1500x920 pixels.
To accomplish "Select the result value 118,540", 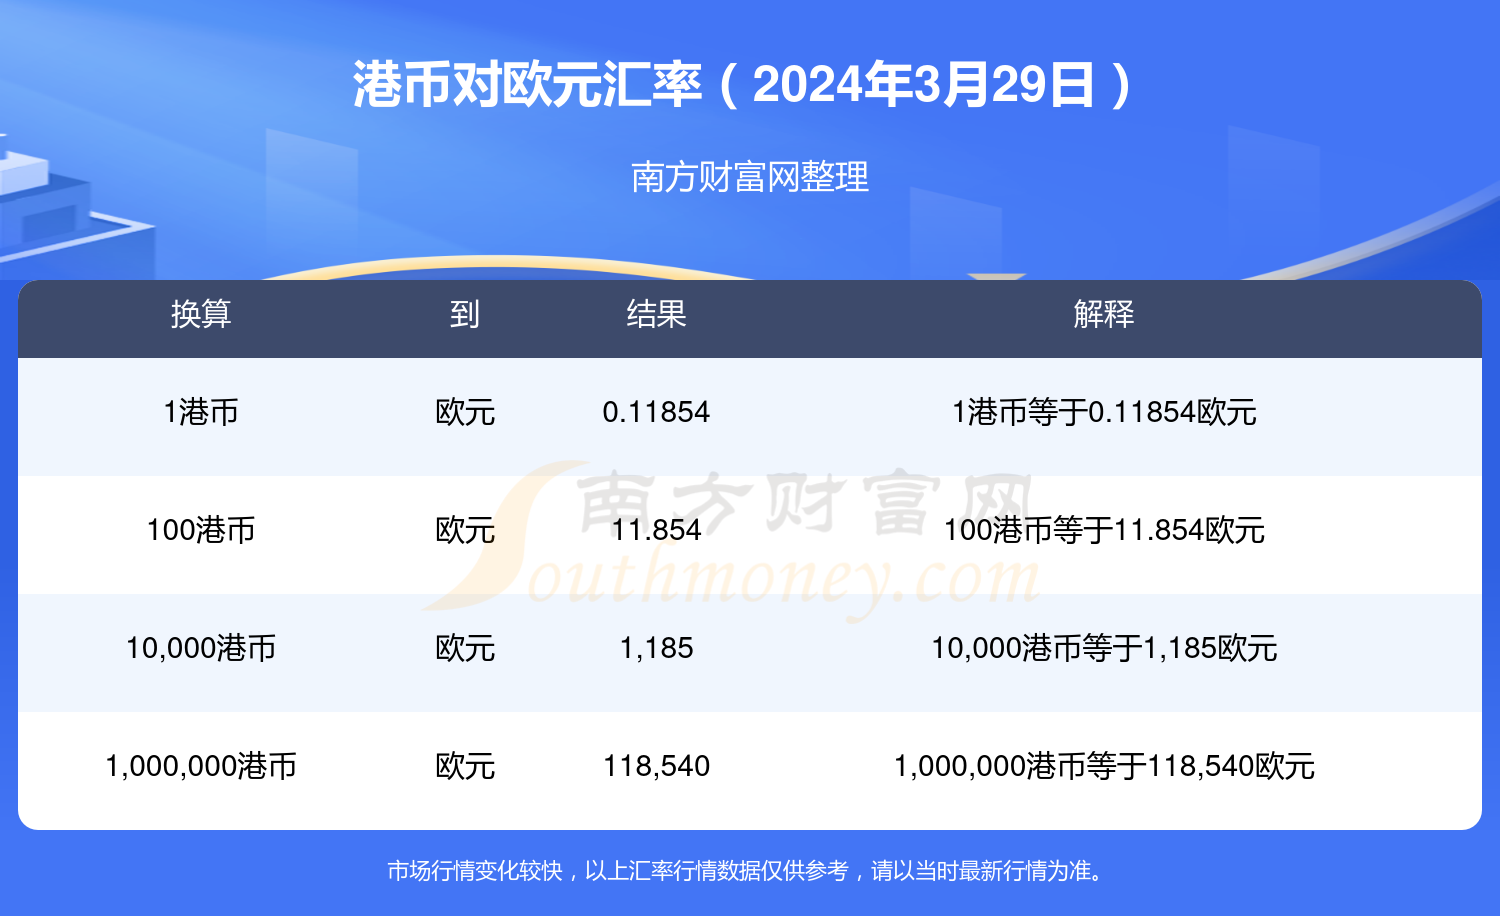I will 656,766.
